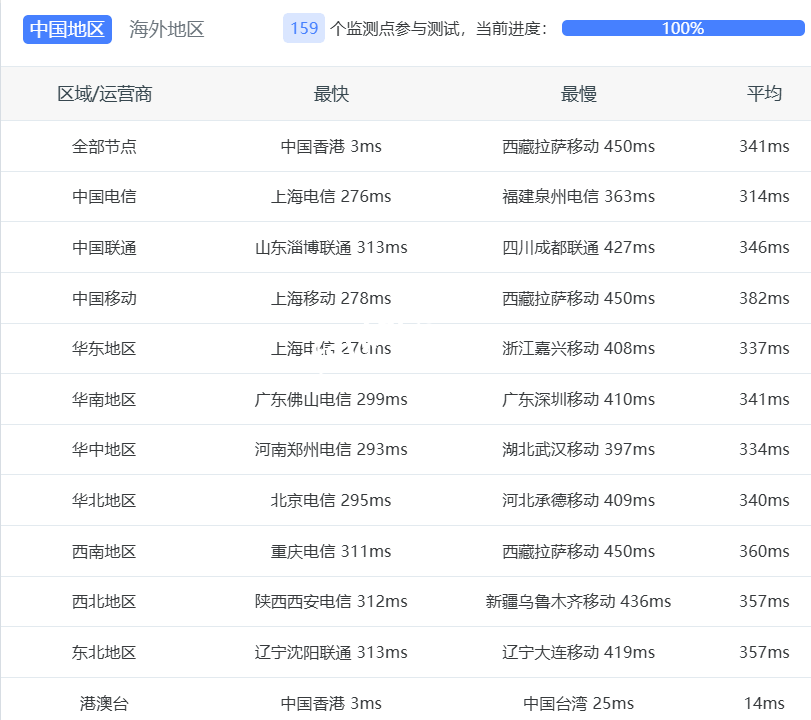Select 河南郑州电信 293ms entry
Screen dimensions: 811x720
coord(331,450)
